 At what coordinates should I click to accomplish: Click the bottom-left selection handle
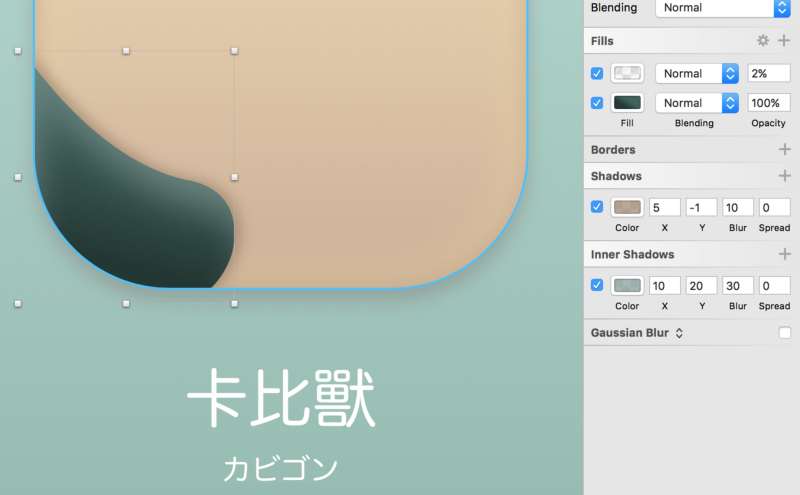tap(18, 304)
